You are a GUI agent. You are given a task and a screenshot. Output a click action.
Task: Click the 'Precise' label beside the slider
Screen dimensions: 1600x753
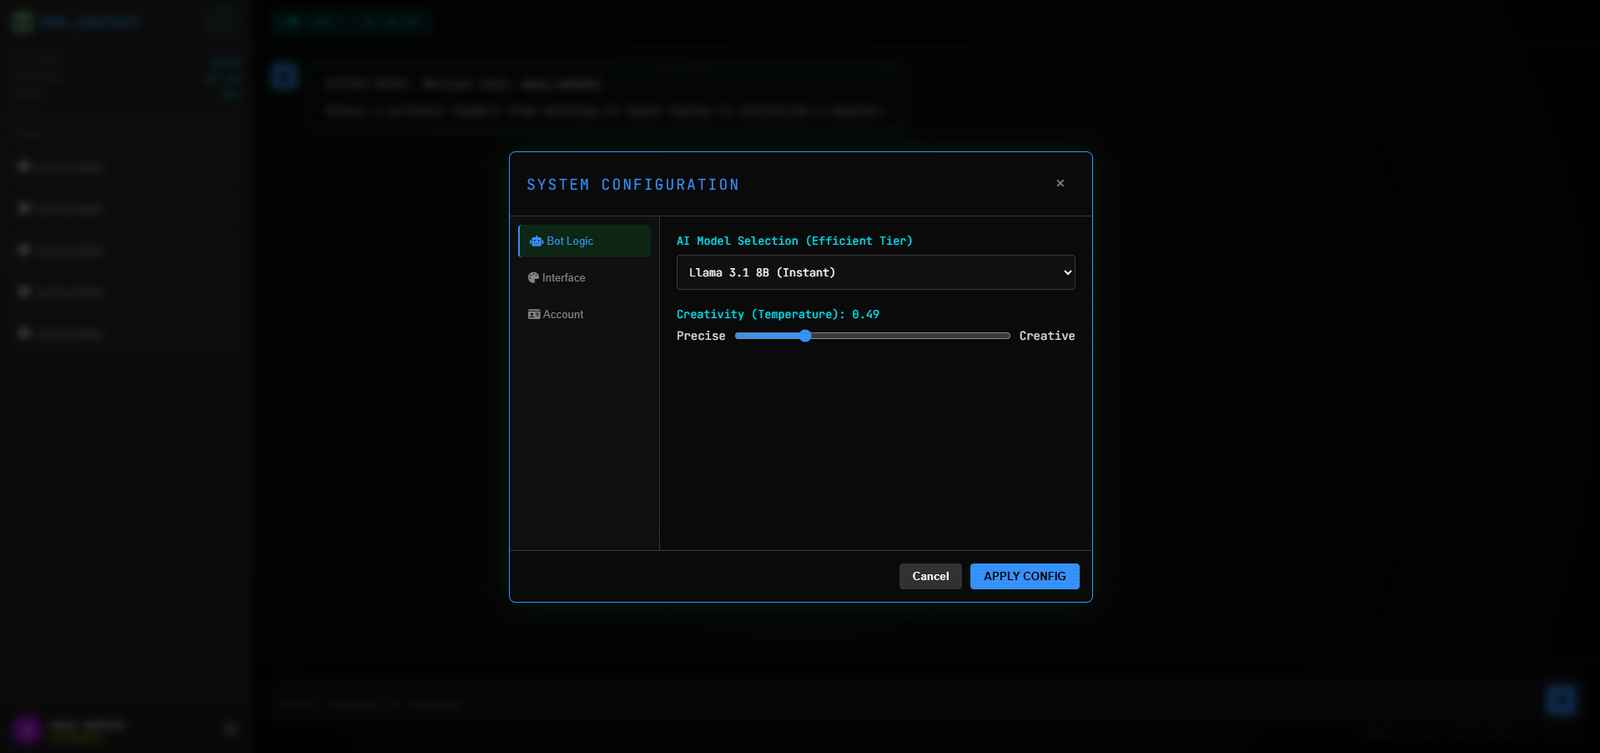701,336
